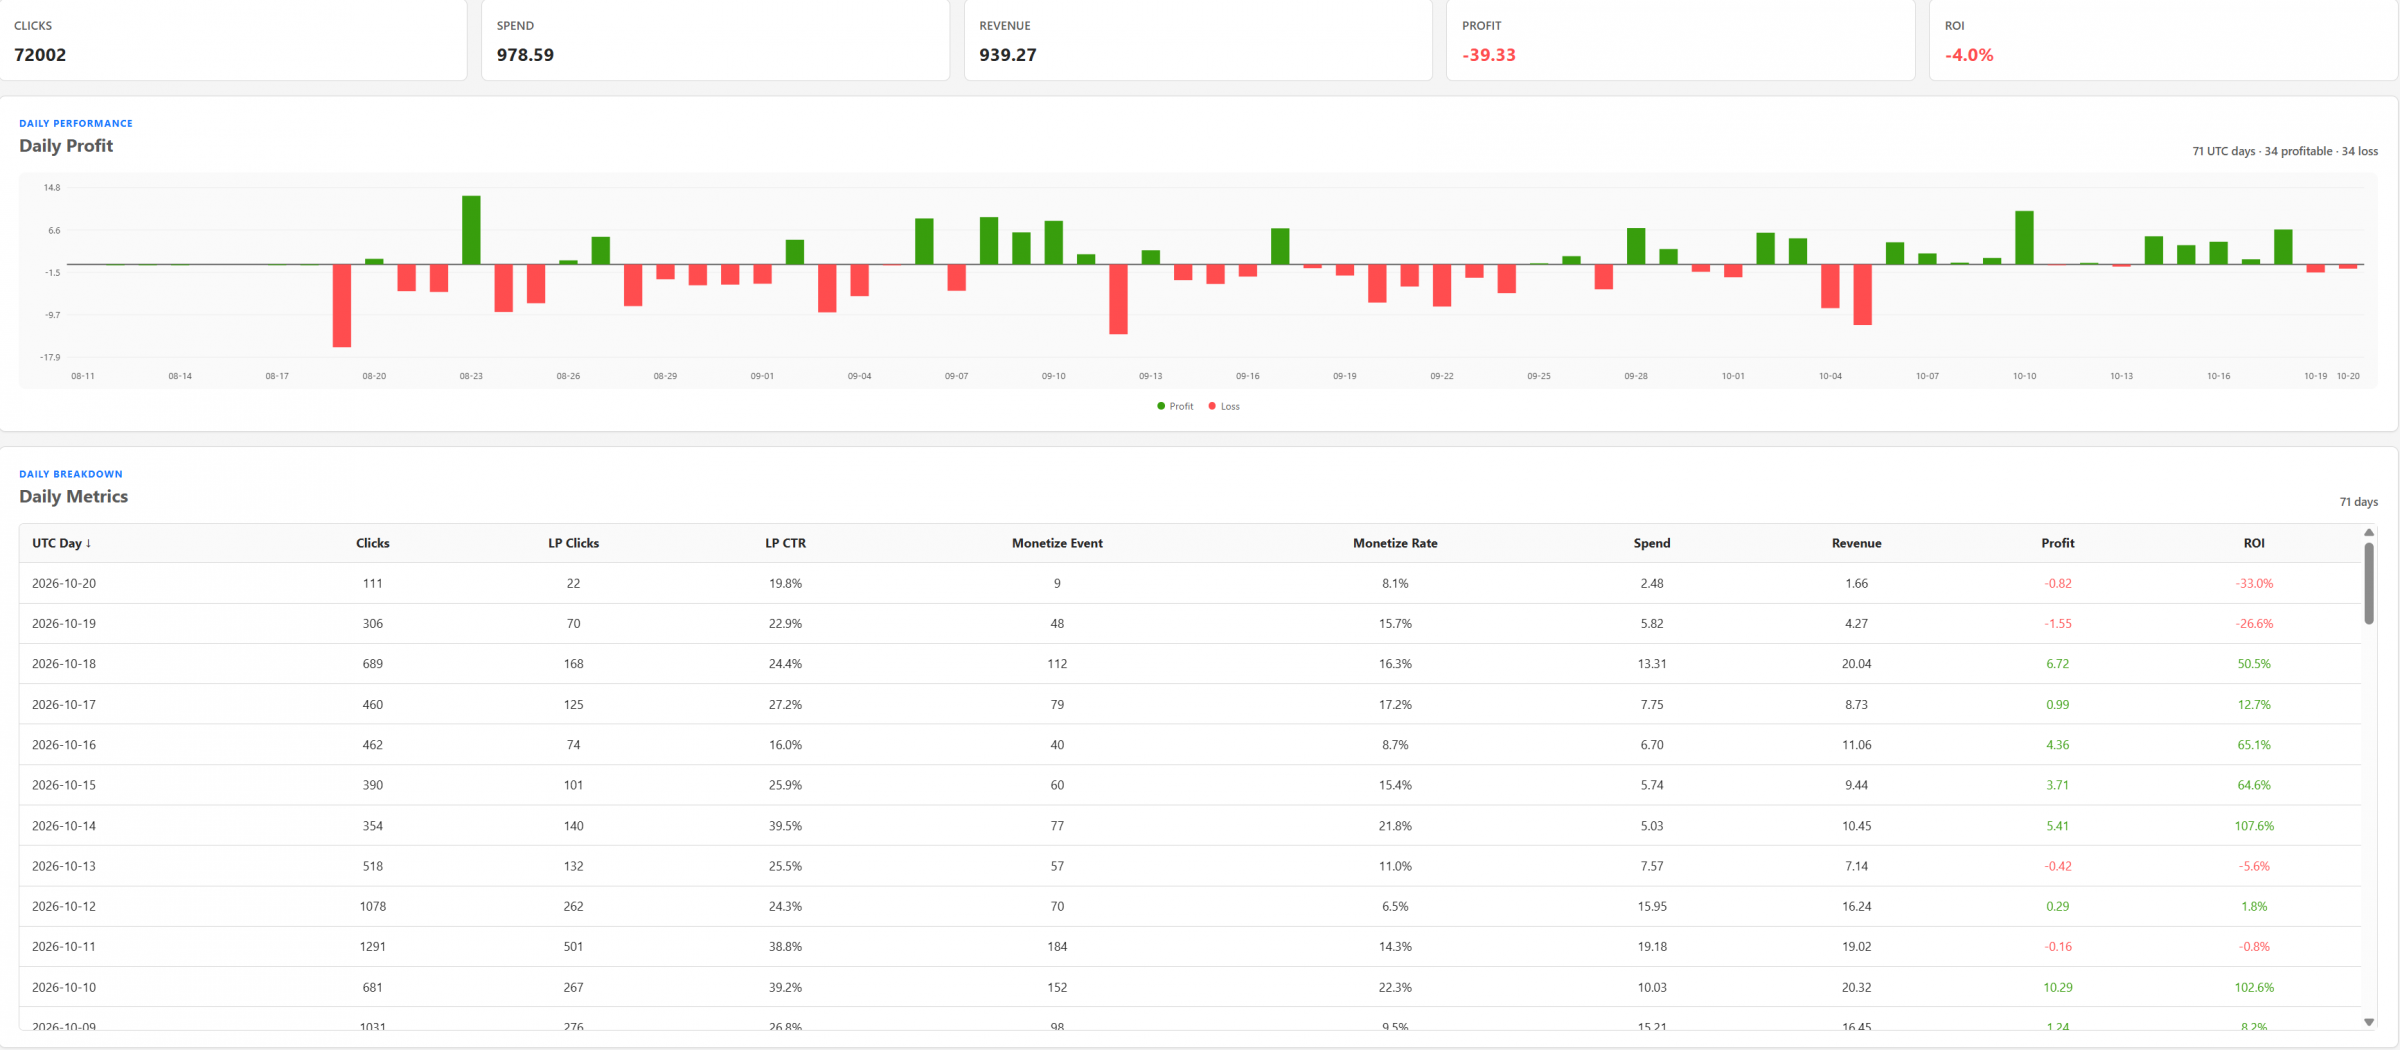This screenshot has width=2400, height=1050.
Task: Toggle the Profit legend series in chart
Action: click(1175, 406)
